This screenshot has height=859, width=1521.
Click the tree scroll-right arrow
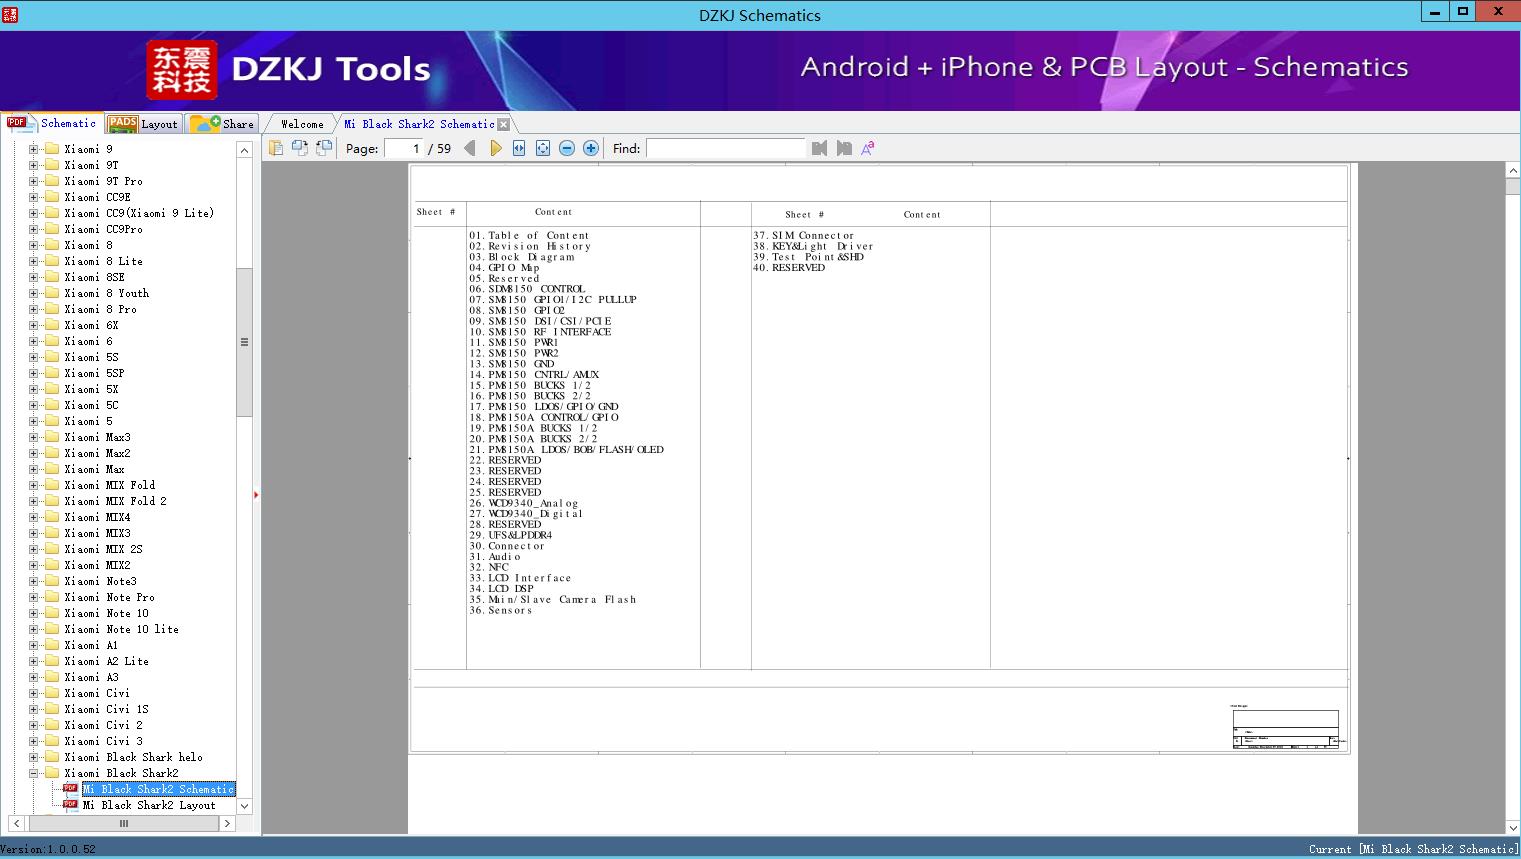pos(227,824)
